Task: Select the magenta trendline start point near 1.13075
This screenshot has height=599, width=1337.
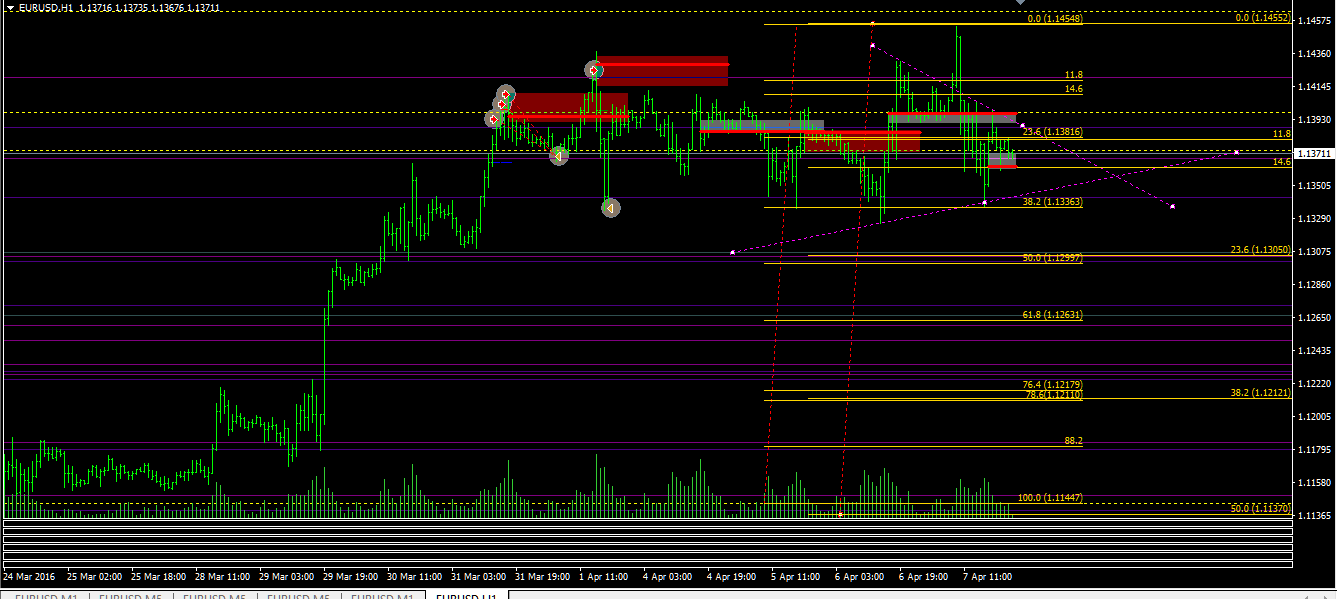Action: click(x=732, y=252)
